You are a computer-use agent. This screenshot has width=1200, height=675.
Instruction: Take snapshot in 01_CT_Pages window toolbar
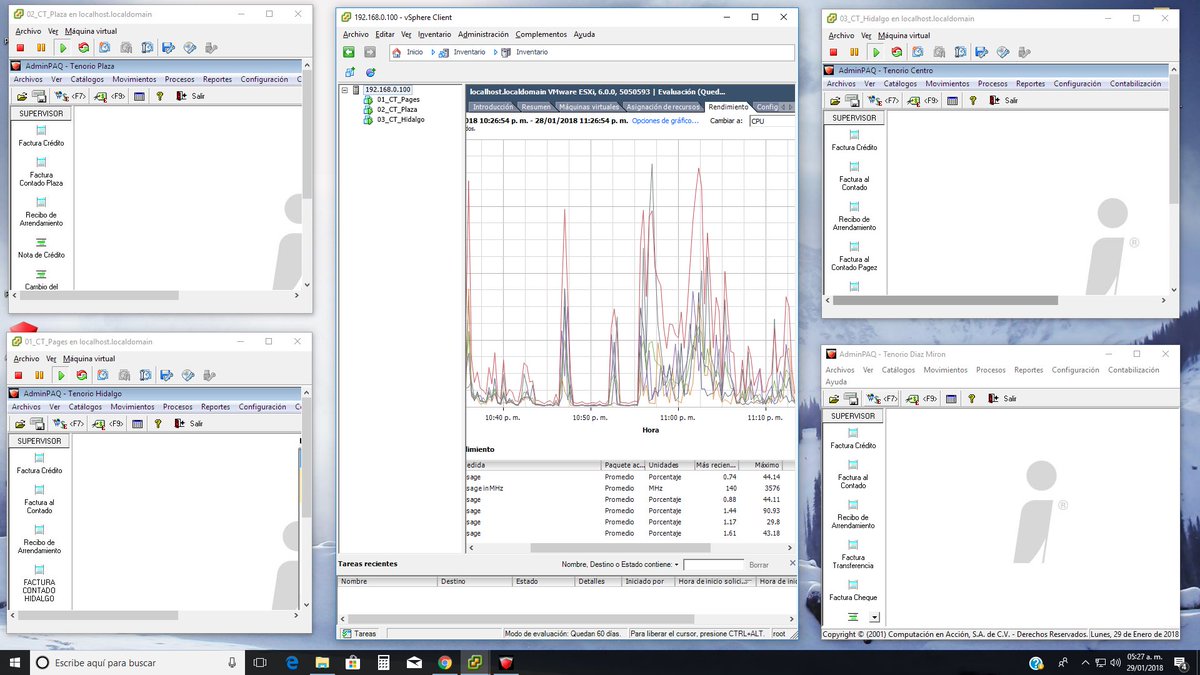(x=104, y=375)
